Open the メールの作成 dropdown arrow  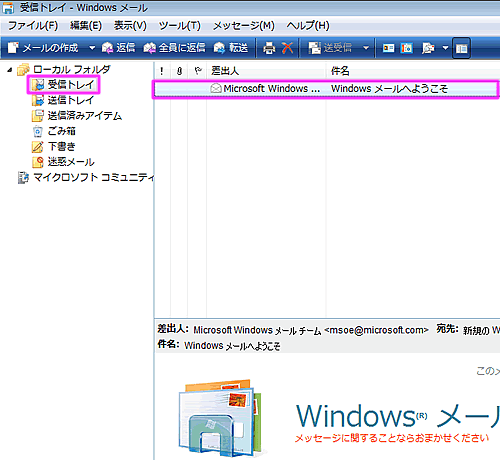[92, 48]
